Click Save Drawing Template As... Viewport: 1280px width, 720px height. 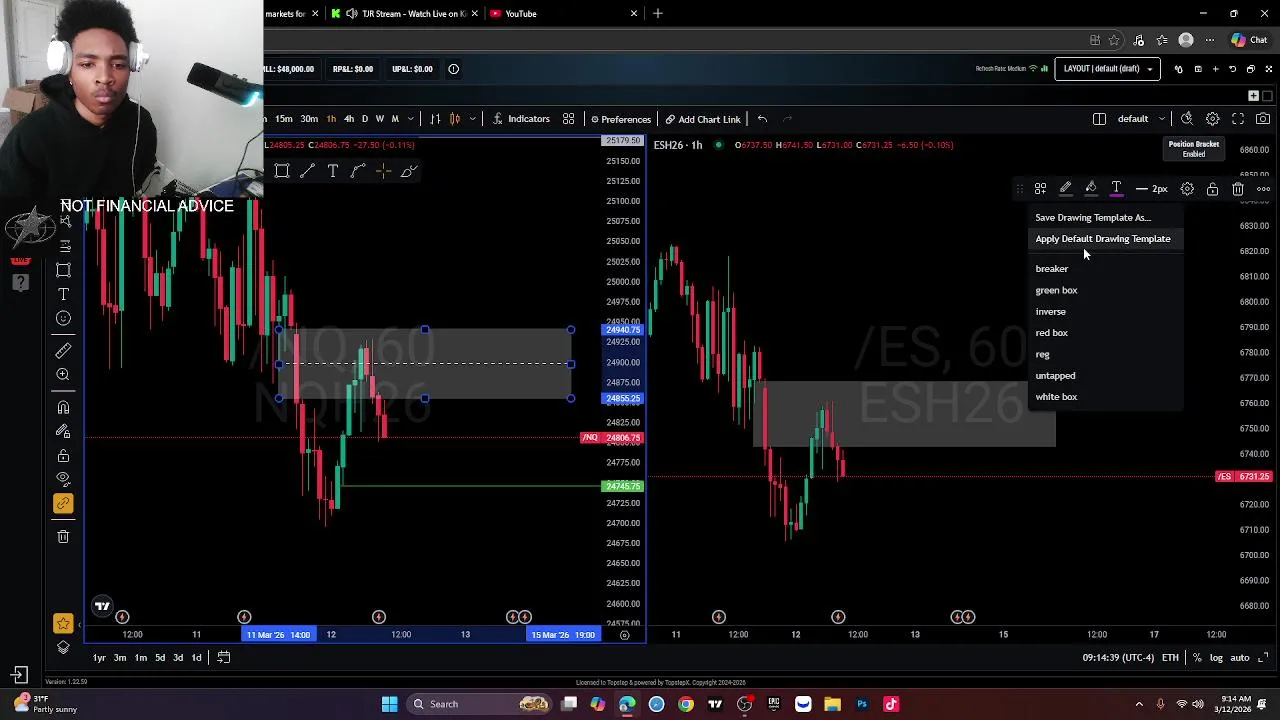tap(1093, 217)
